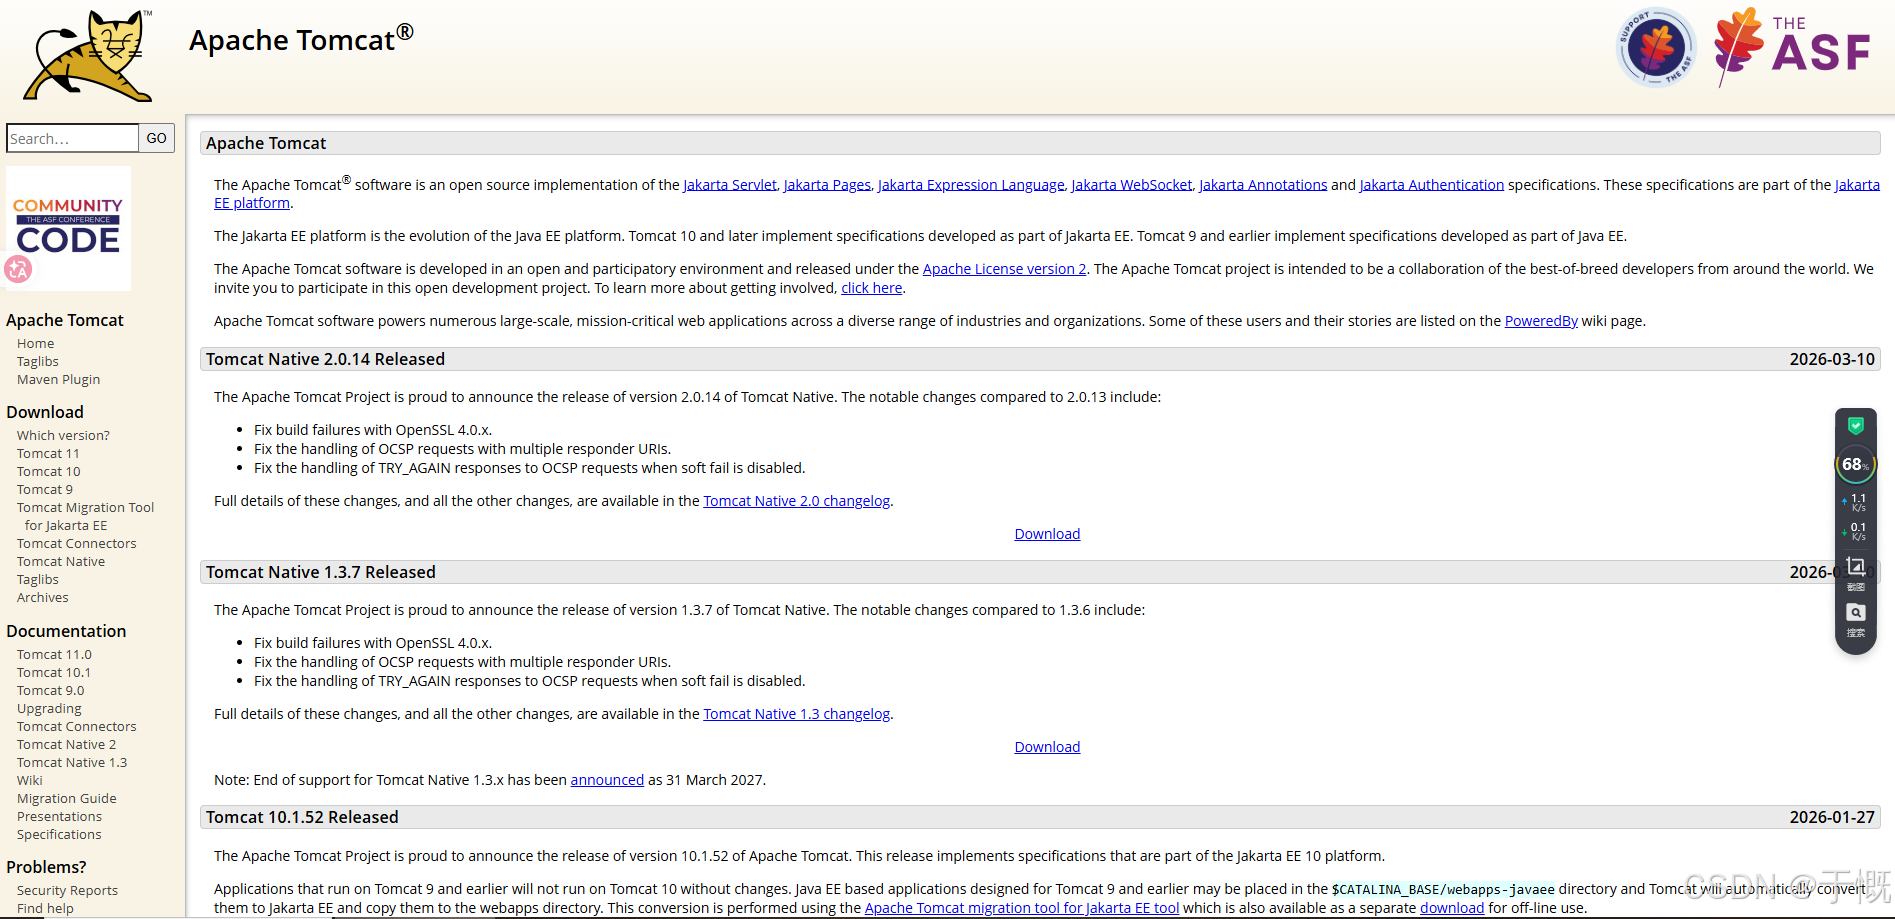Open Tomcat Native 1.3 documentation
1895x919 pixels.
point(72,762)
